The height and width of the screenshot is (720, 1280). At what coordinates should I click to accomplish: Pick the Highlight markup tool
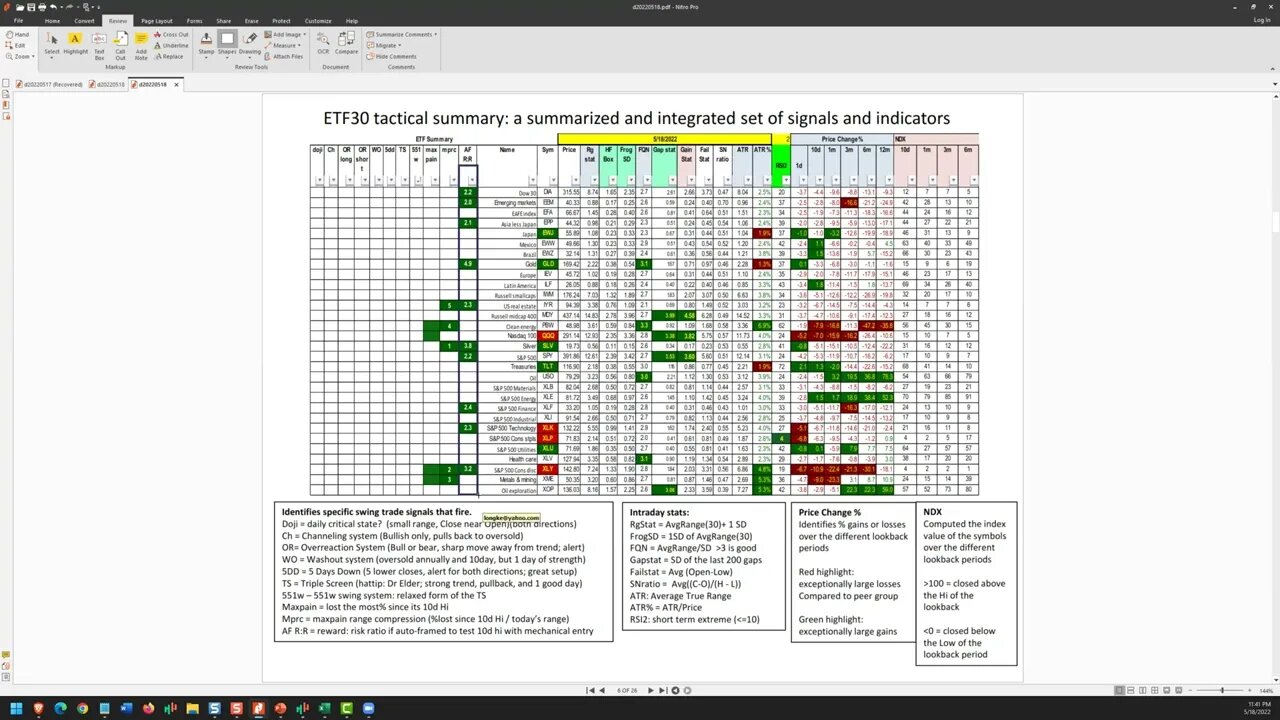[x=75, y=43]
